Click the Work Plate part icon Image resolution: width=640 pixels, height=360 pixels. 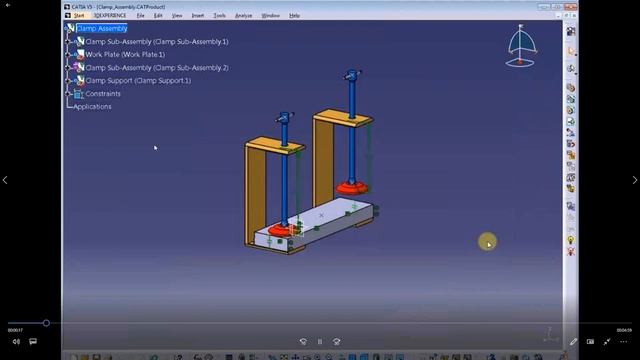79,54
